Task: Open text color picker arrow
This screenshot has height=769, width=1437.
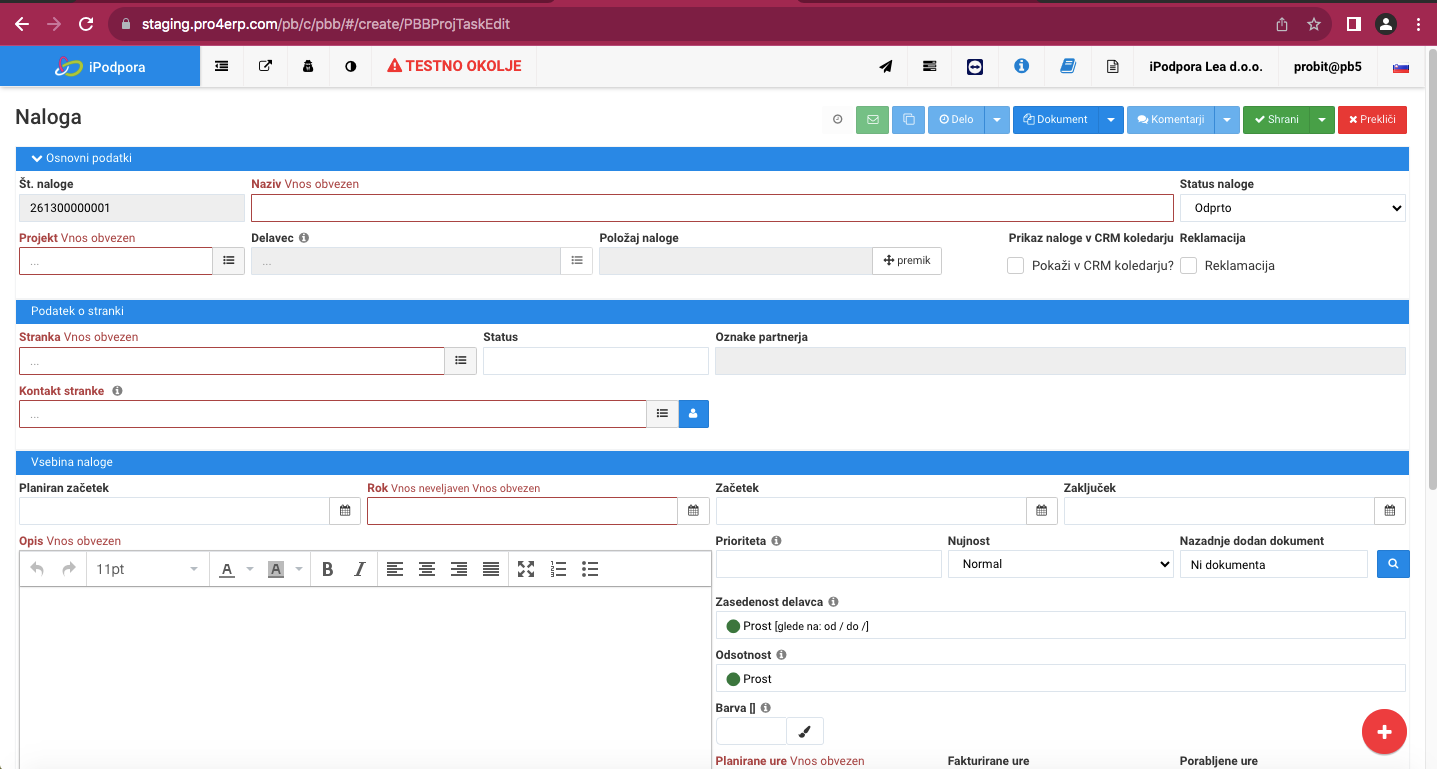Action: pyautogui.click(x=250, y=569)
